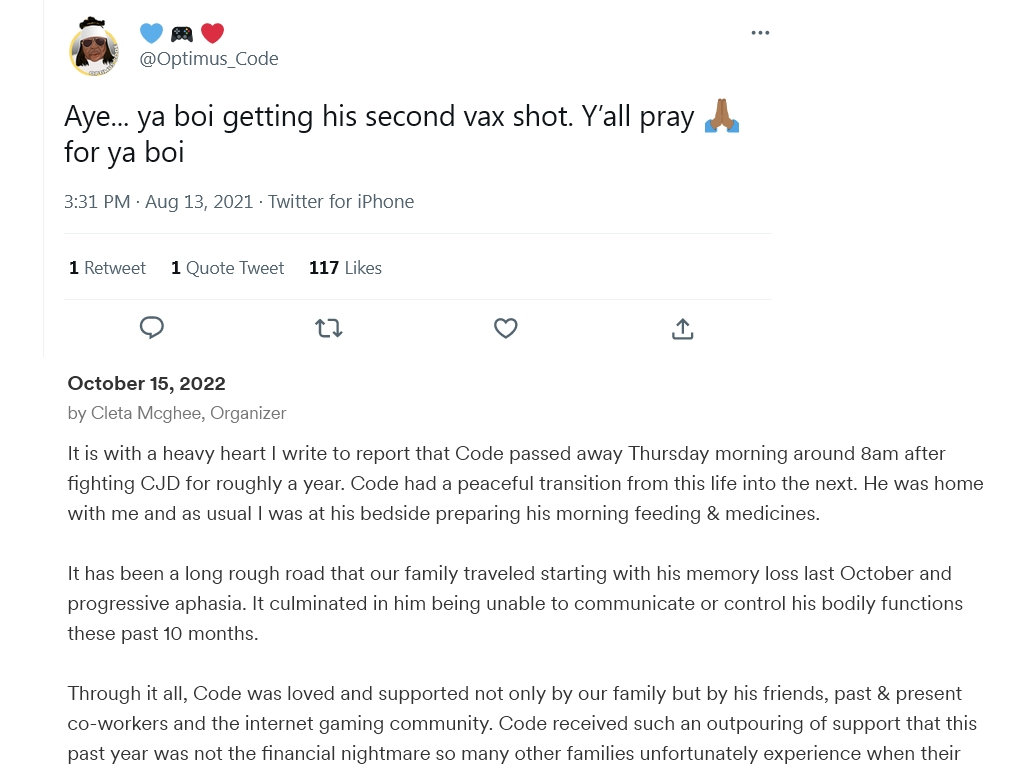View the 117 Likes list

[345, 268]
